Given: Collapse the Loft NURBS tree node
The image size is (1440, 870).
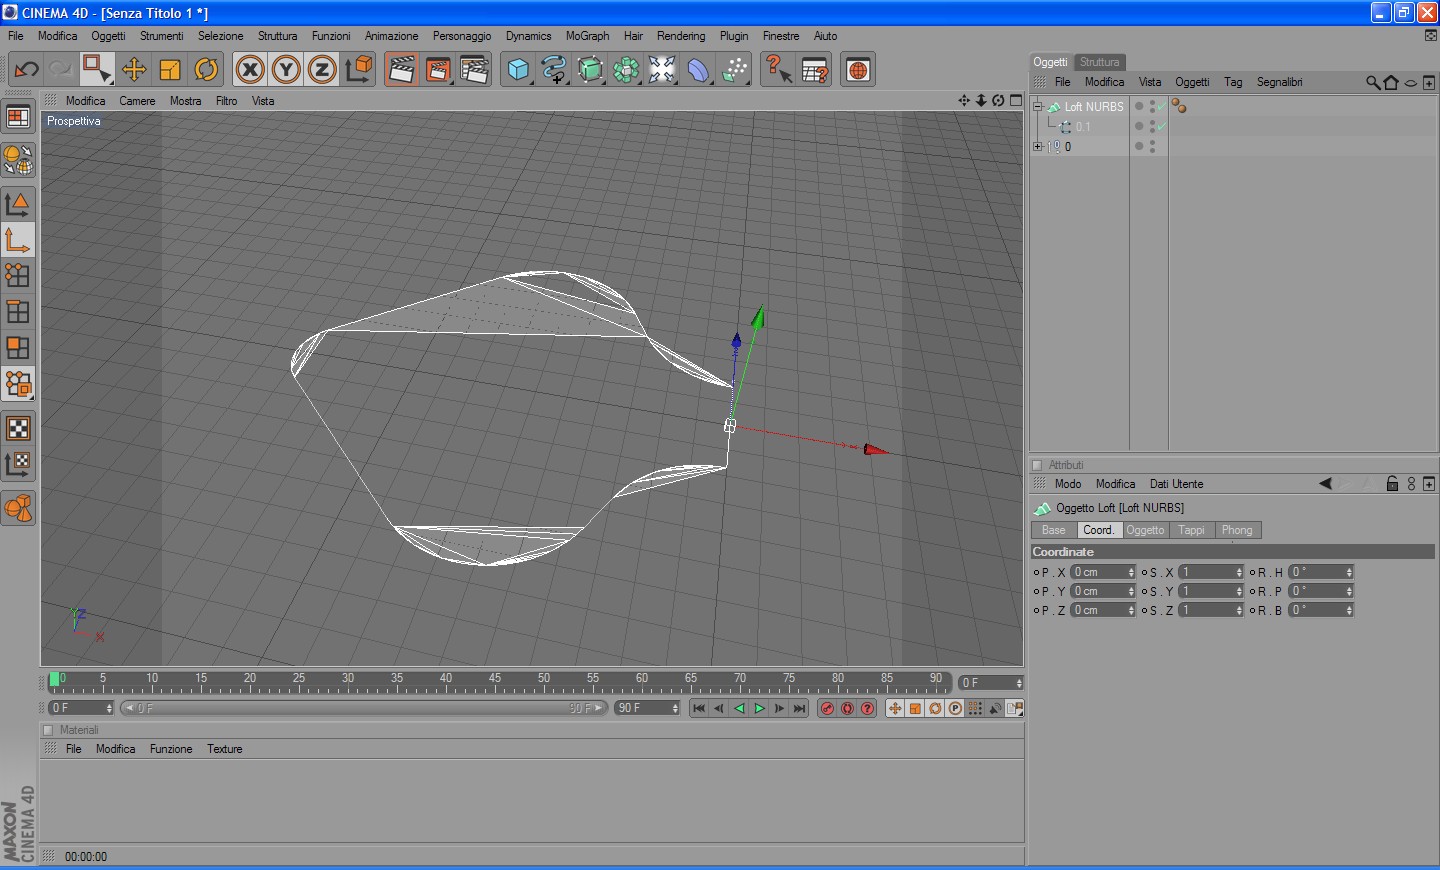Looking at the screenshot, I should pos(1037,106).
